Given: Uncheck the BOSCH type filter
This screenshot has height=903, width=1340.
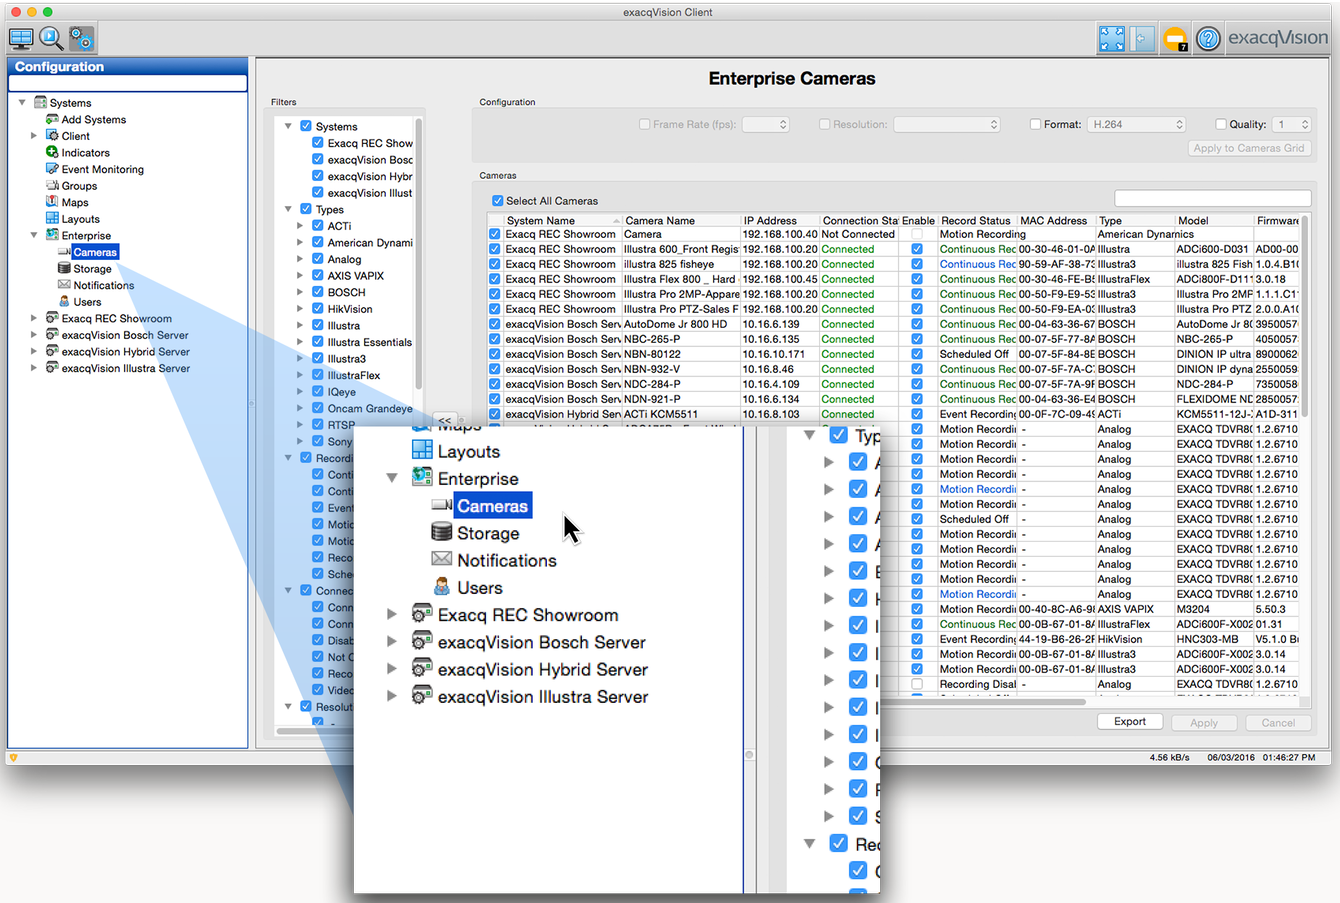Looking at the screenshot, I should point(318,292).
